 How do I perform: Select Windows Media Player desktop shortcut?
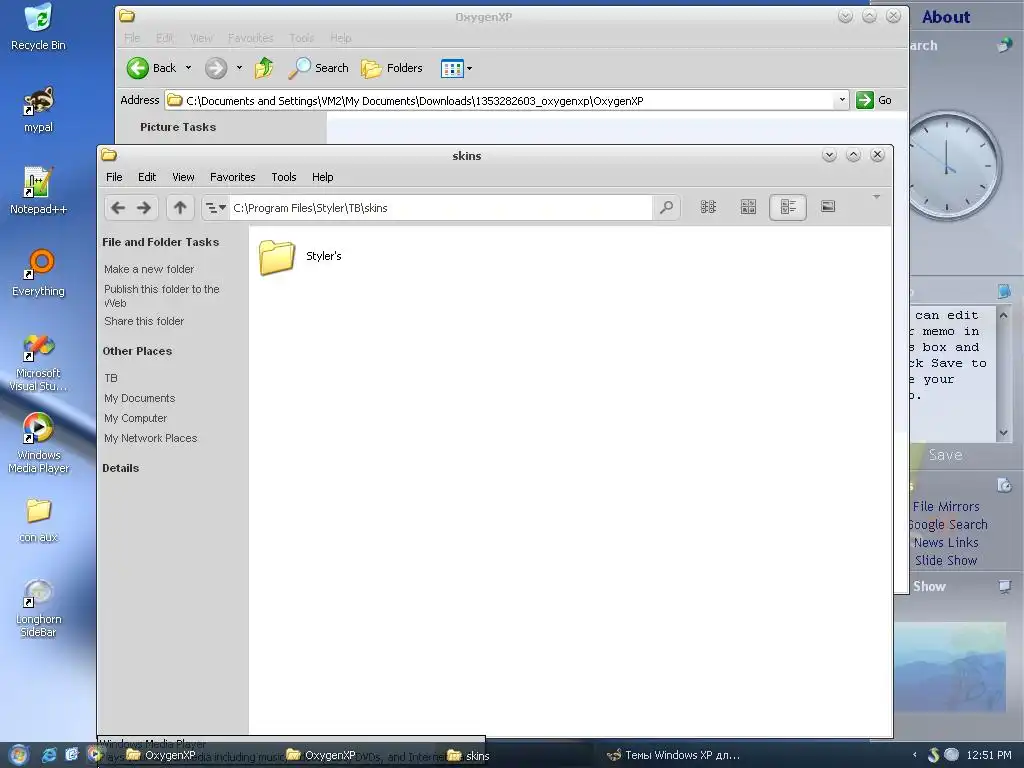(38, 443)
